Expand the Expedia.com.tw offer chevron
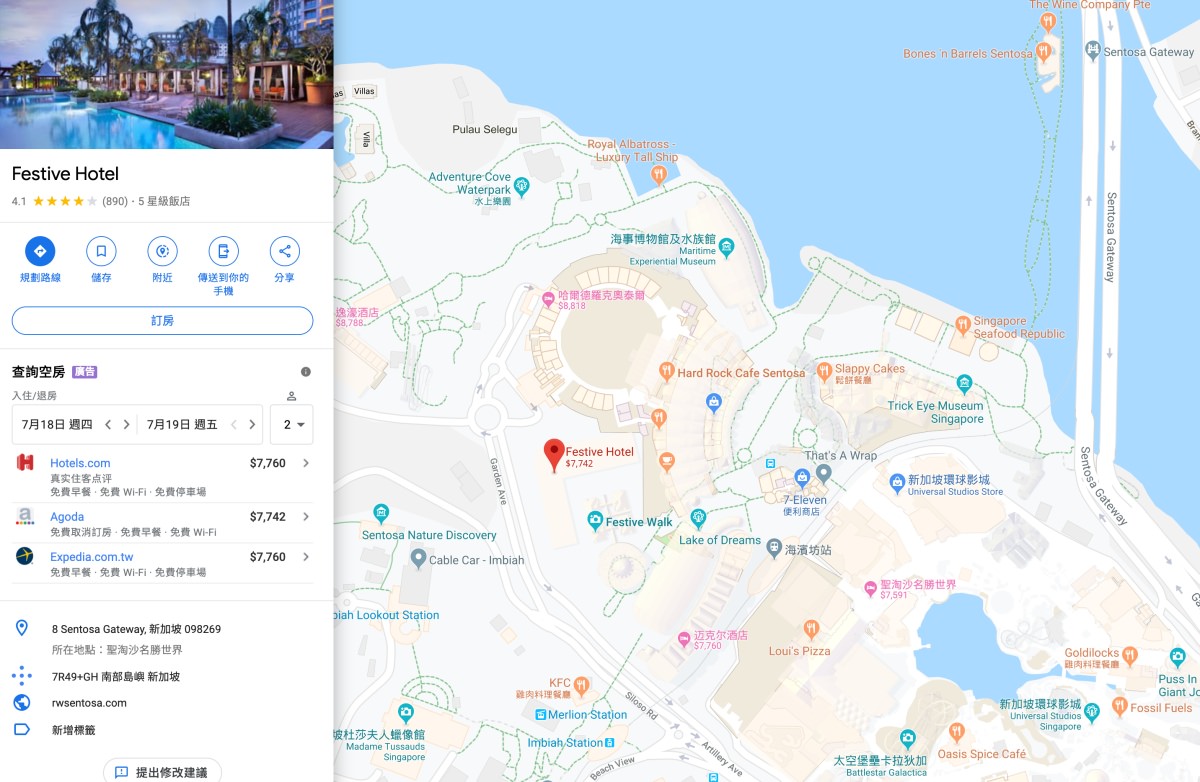This screenshot has height=782, width=1200. tap(306, 557)
